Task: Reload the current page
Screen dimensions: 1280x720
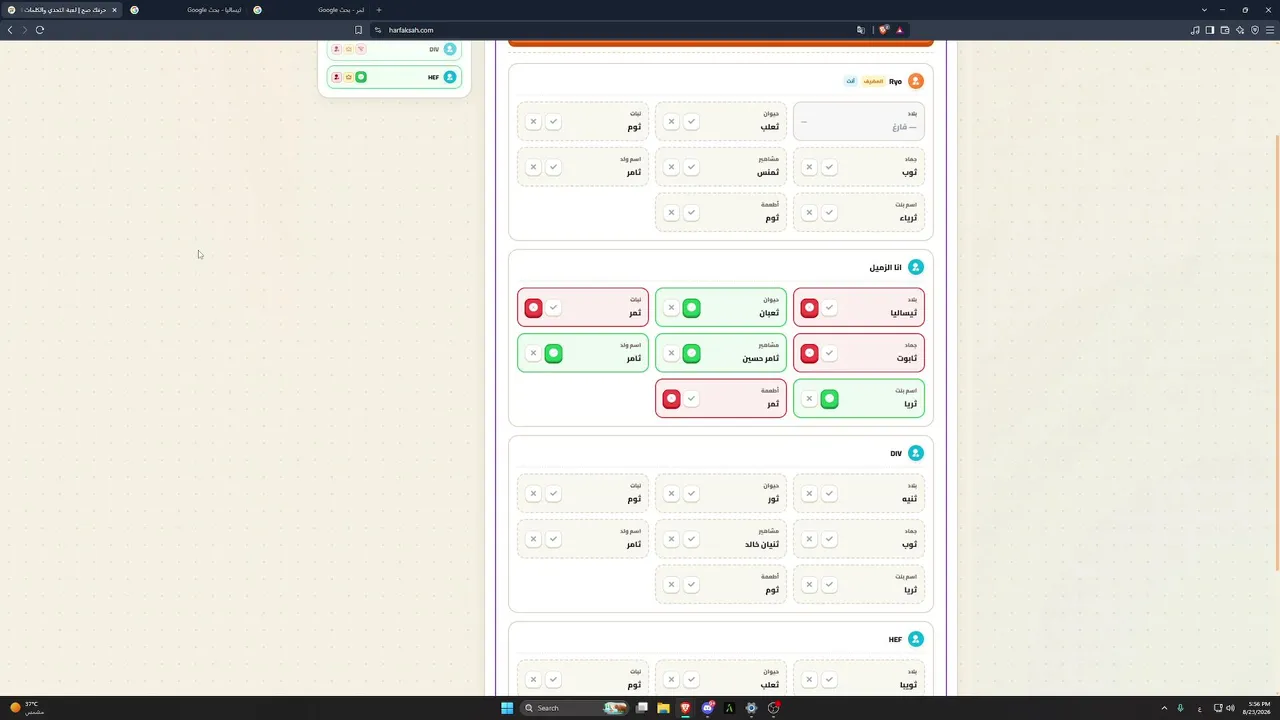Action: (x=40, y=30)
